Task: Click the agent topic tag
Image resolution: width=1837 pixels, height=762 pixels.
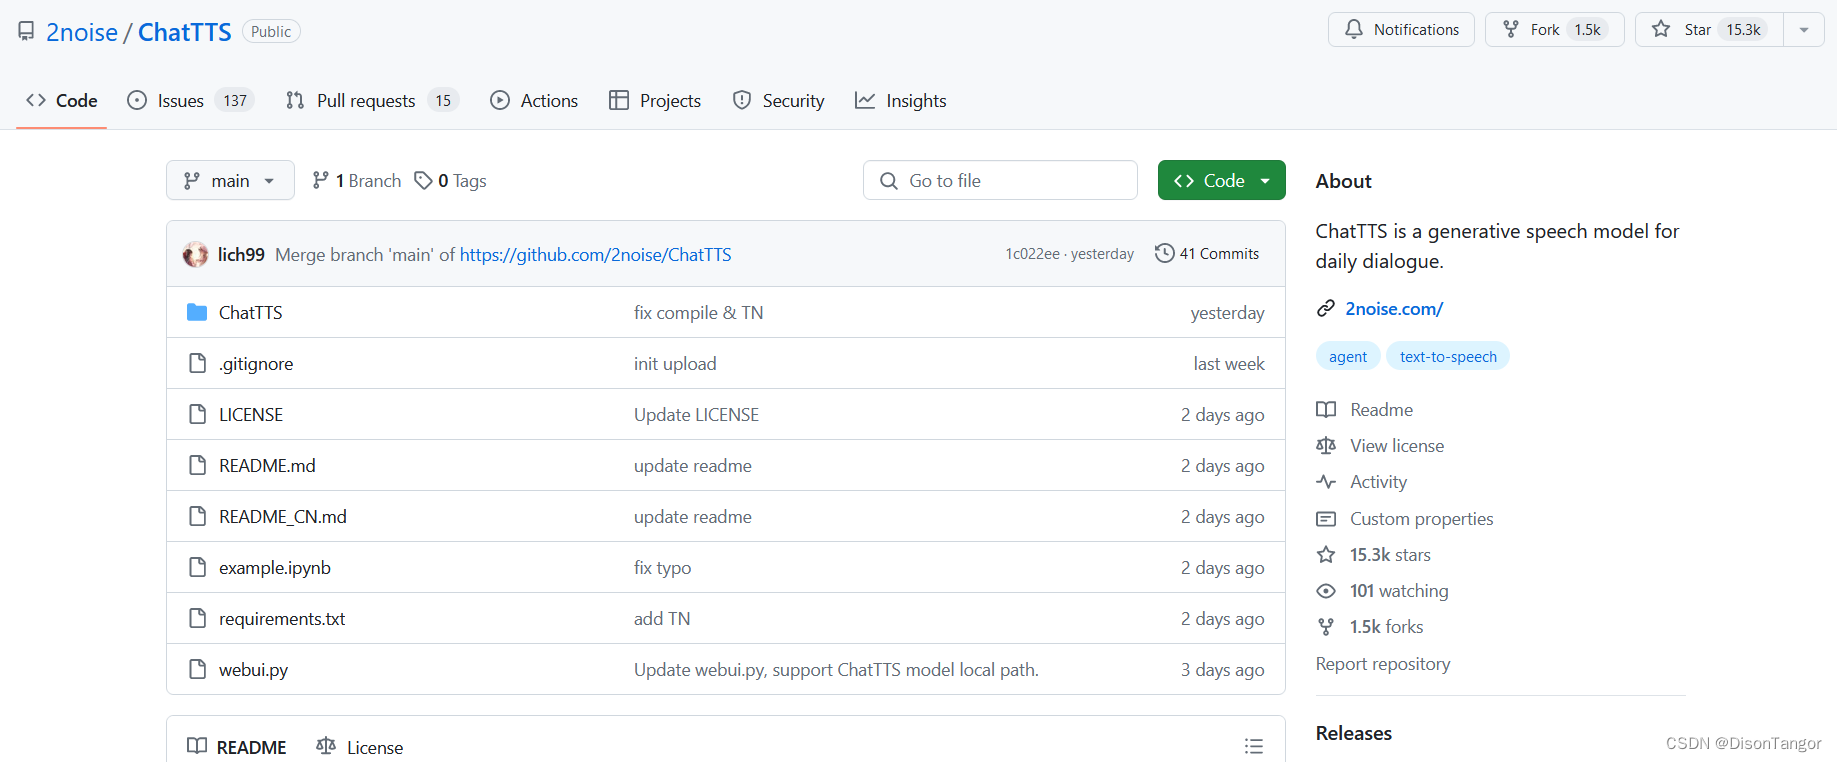Action: tap(1348, 356)
